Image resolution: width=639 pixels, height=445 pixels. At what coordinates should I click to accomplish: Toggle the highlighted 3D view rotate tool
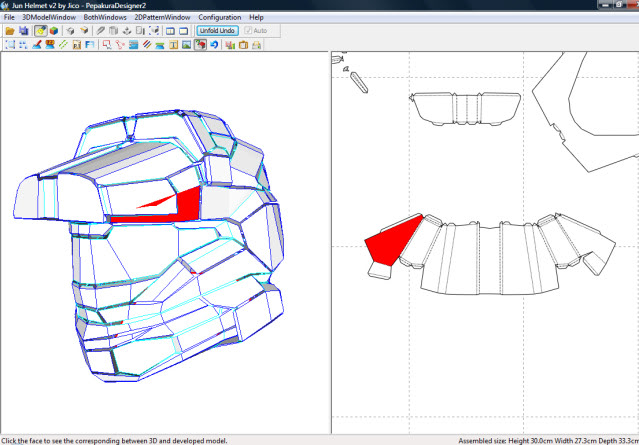click(40, 31)
